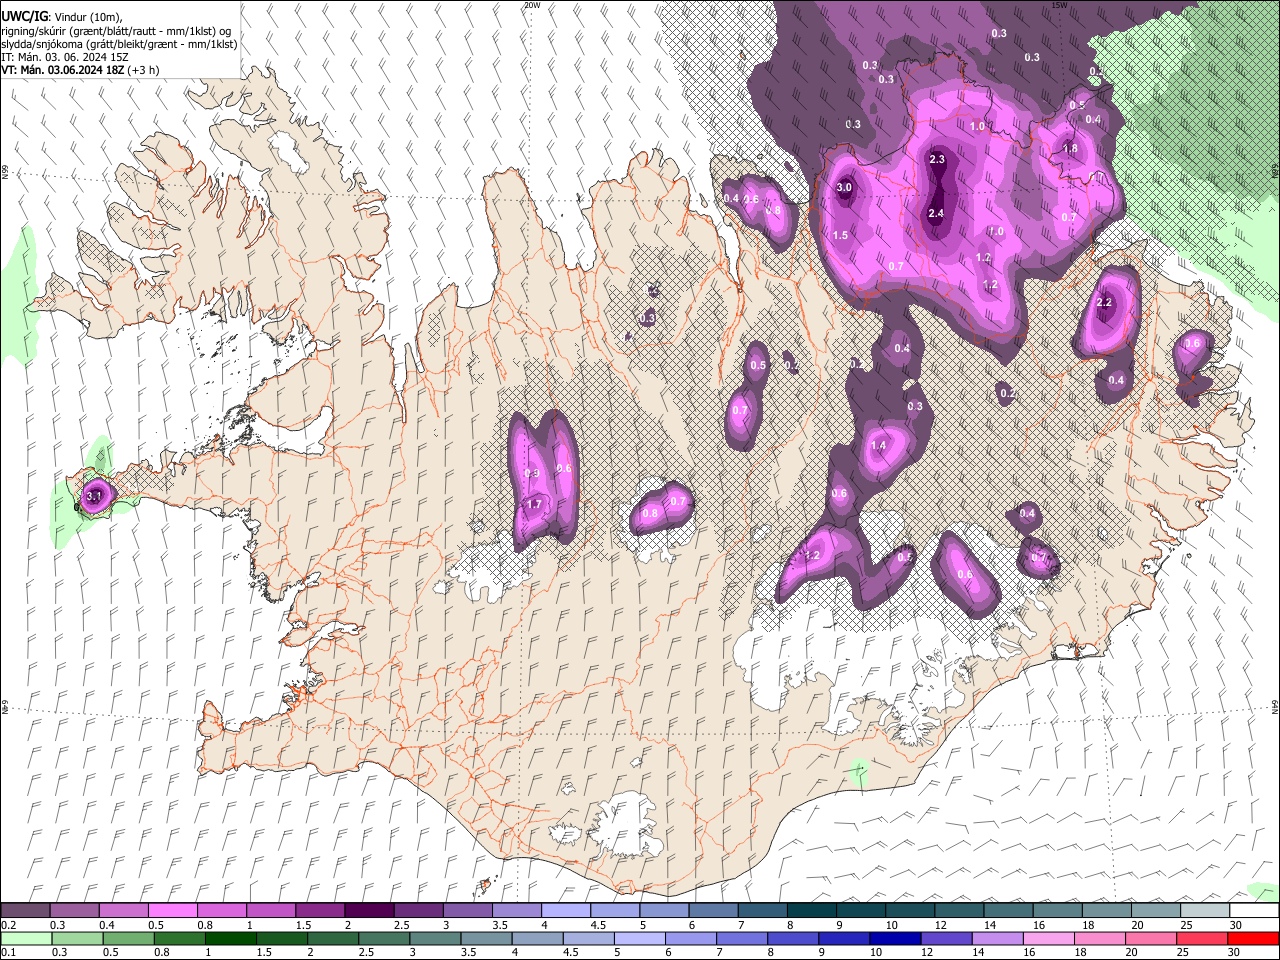This screenshot has height=960, width=1280.
Task: Click the 0.9 precipitation value label
Action: [x=532, y=474]
